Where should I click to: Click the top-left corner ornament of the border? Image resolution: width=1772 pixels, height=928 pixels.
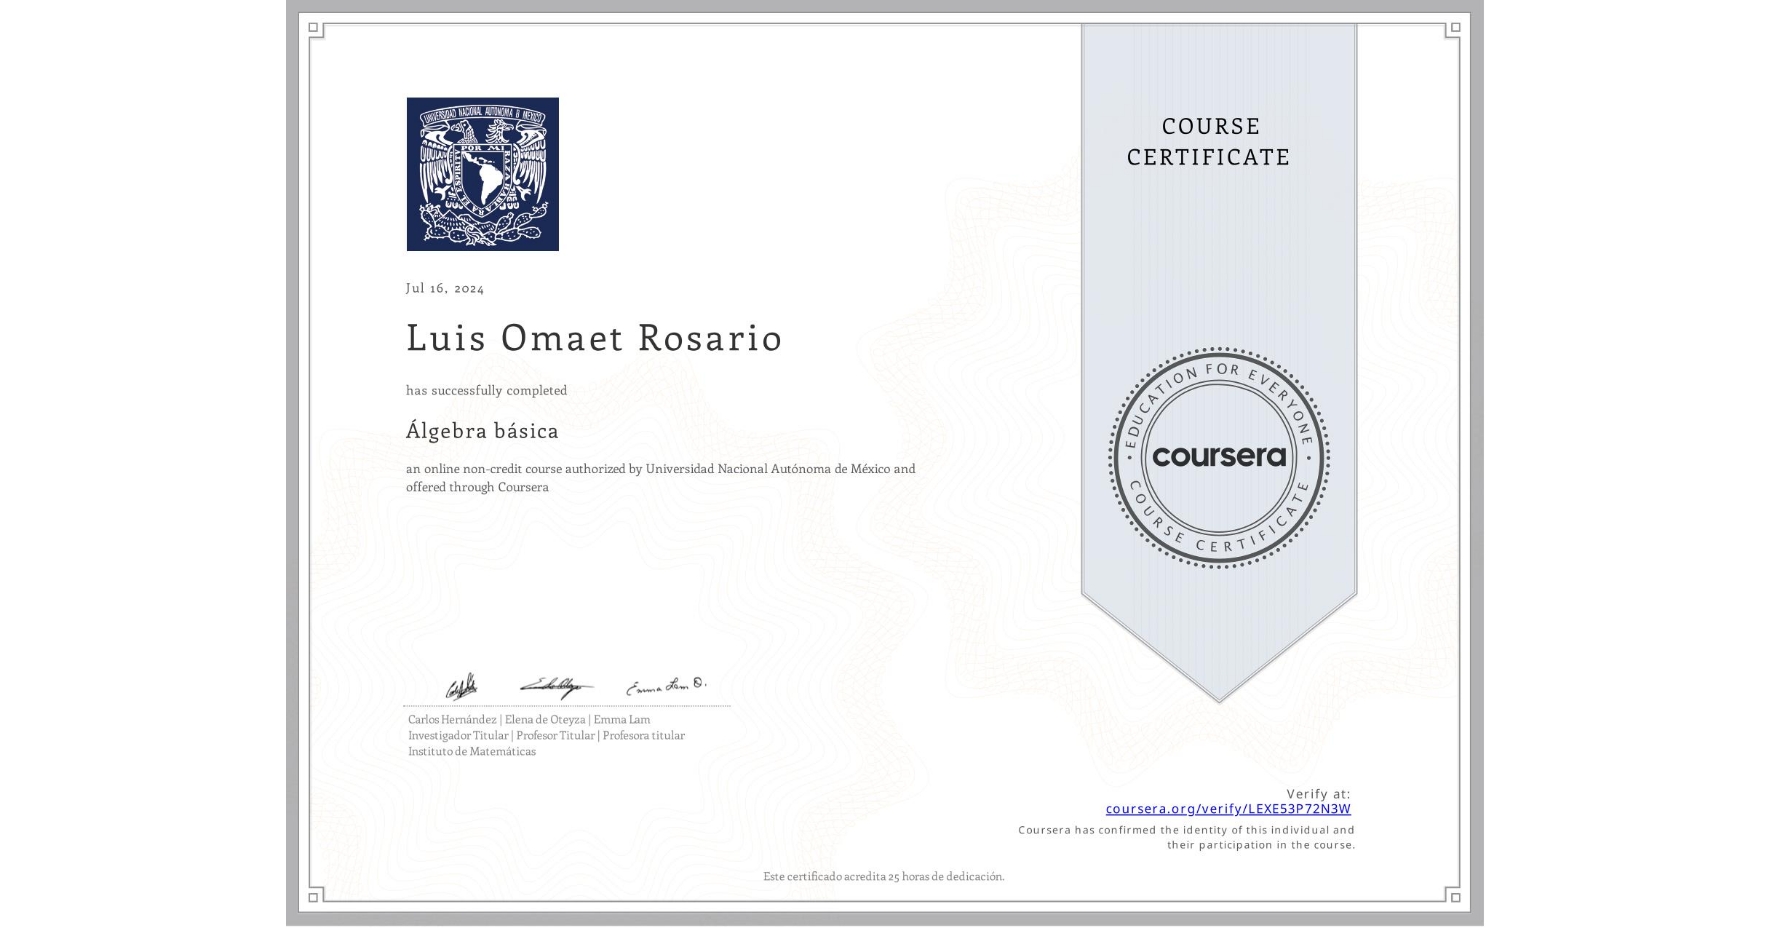(313, 27)
